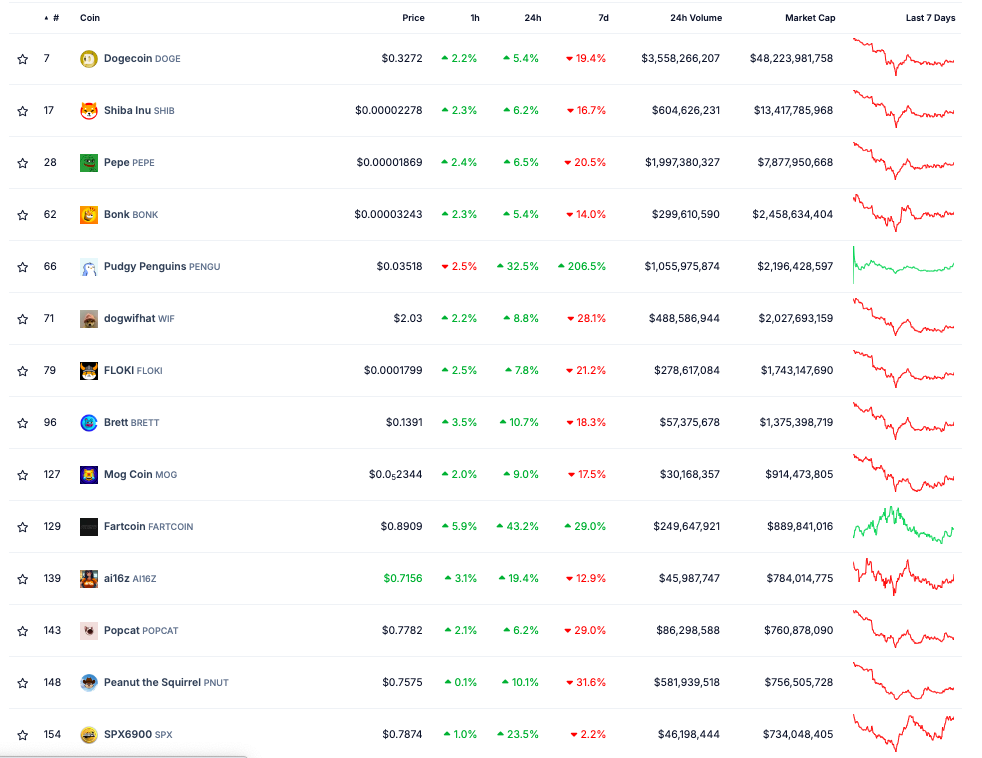
Task: Open the Bonk BONK link
Action: 131,215
